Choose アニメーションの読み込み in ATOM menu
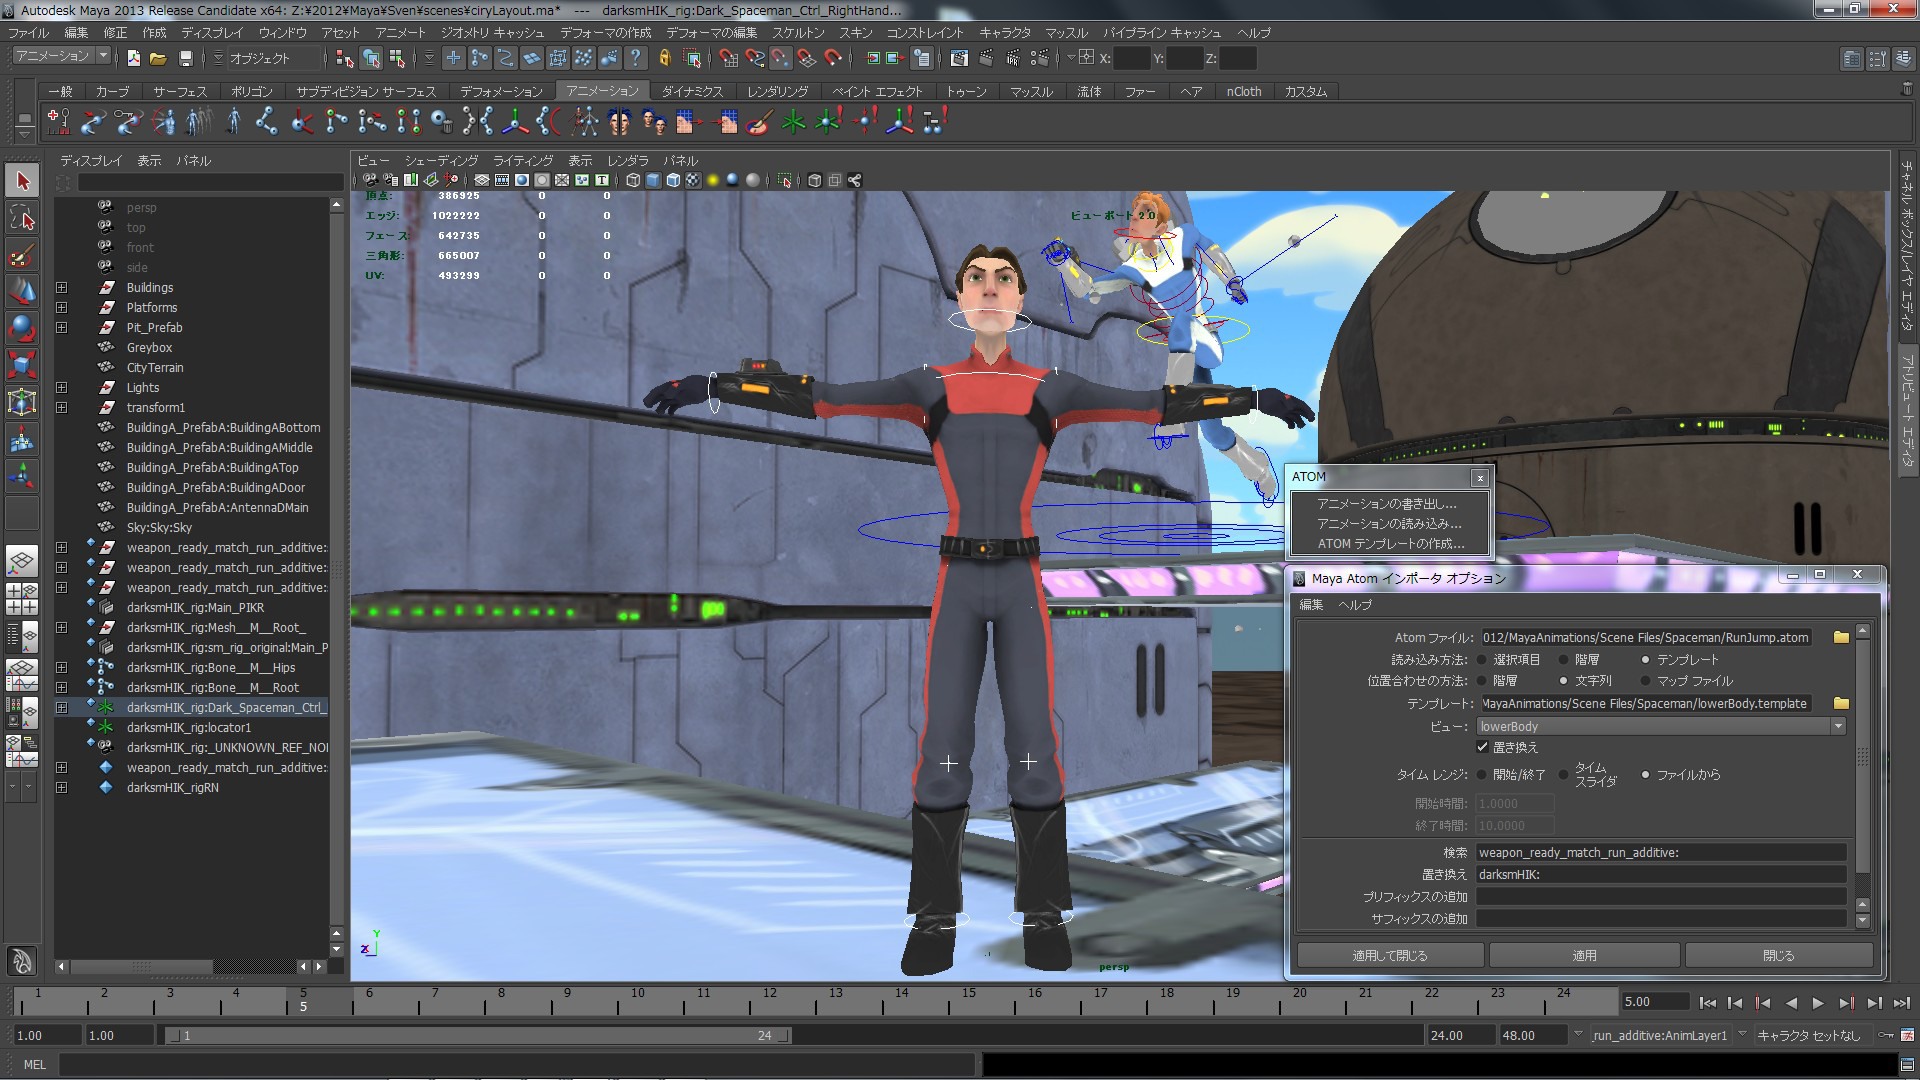Screen dimensions: 1920x1080 click(x=1388, y=524)
